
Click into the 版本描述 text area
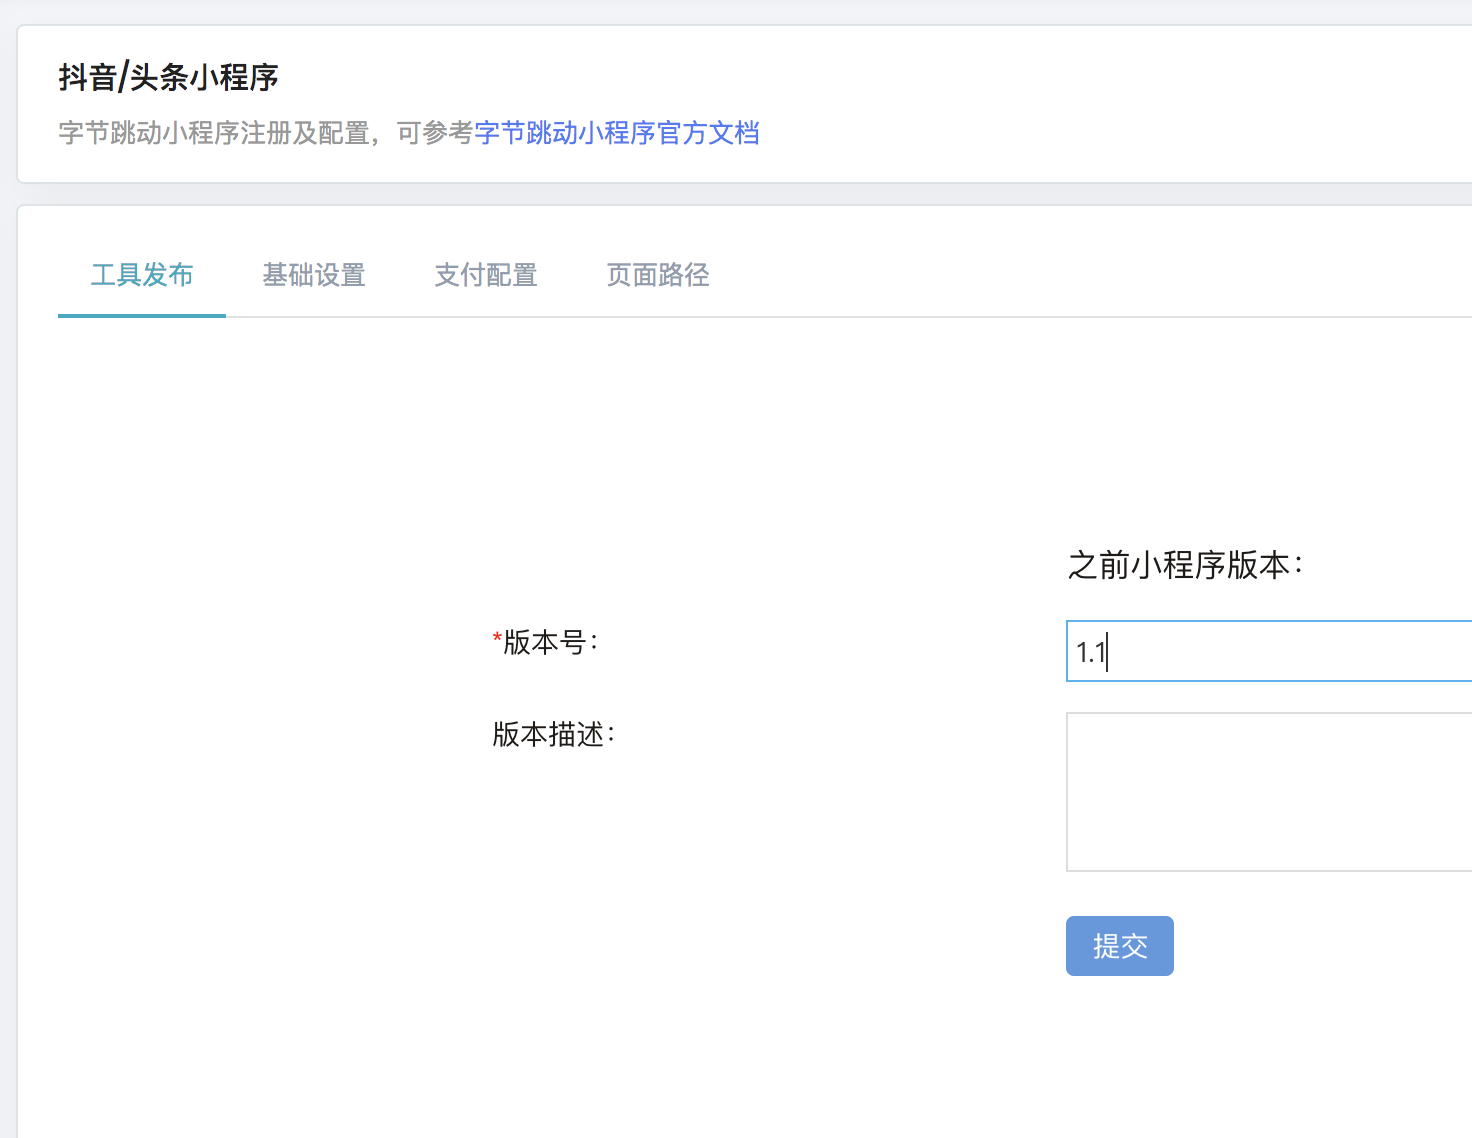pos(1269,792)
